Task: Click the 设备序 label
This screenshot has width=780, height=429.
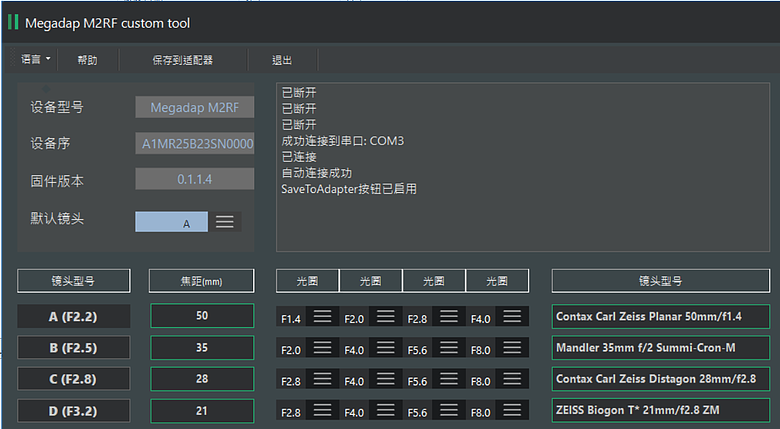Action: coord(50,143)
